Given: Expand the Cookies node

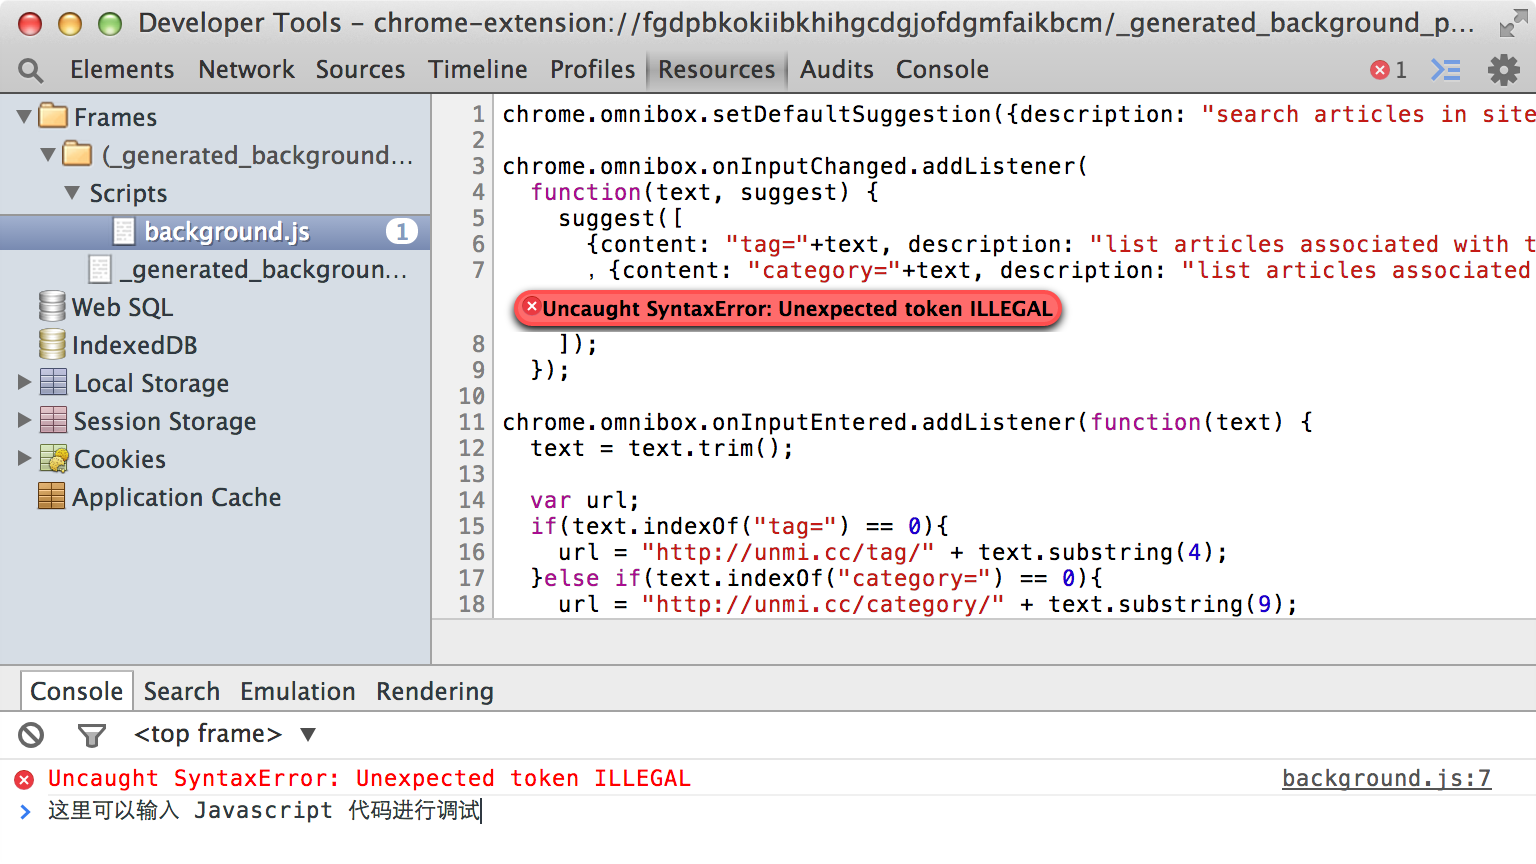Looking at the screenshot, I should pos(24,459).
